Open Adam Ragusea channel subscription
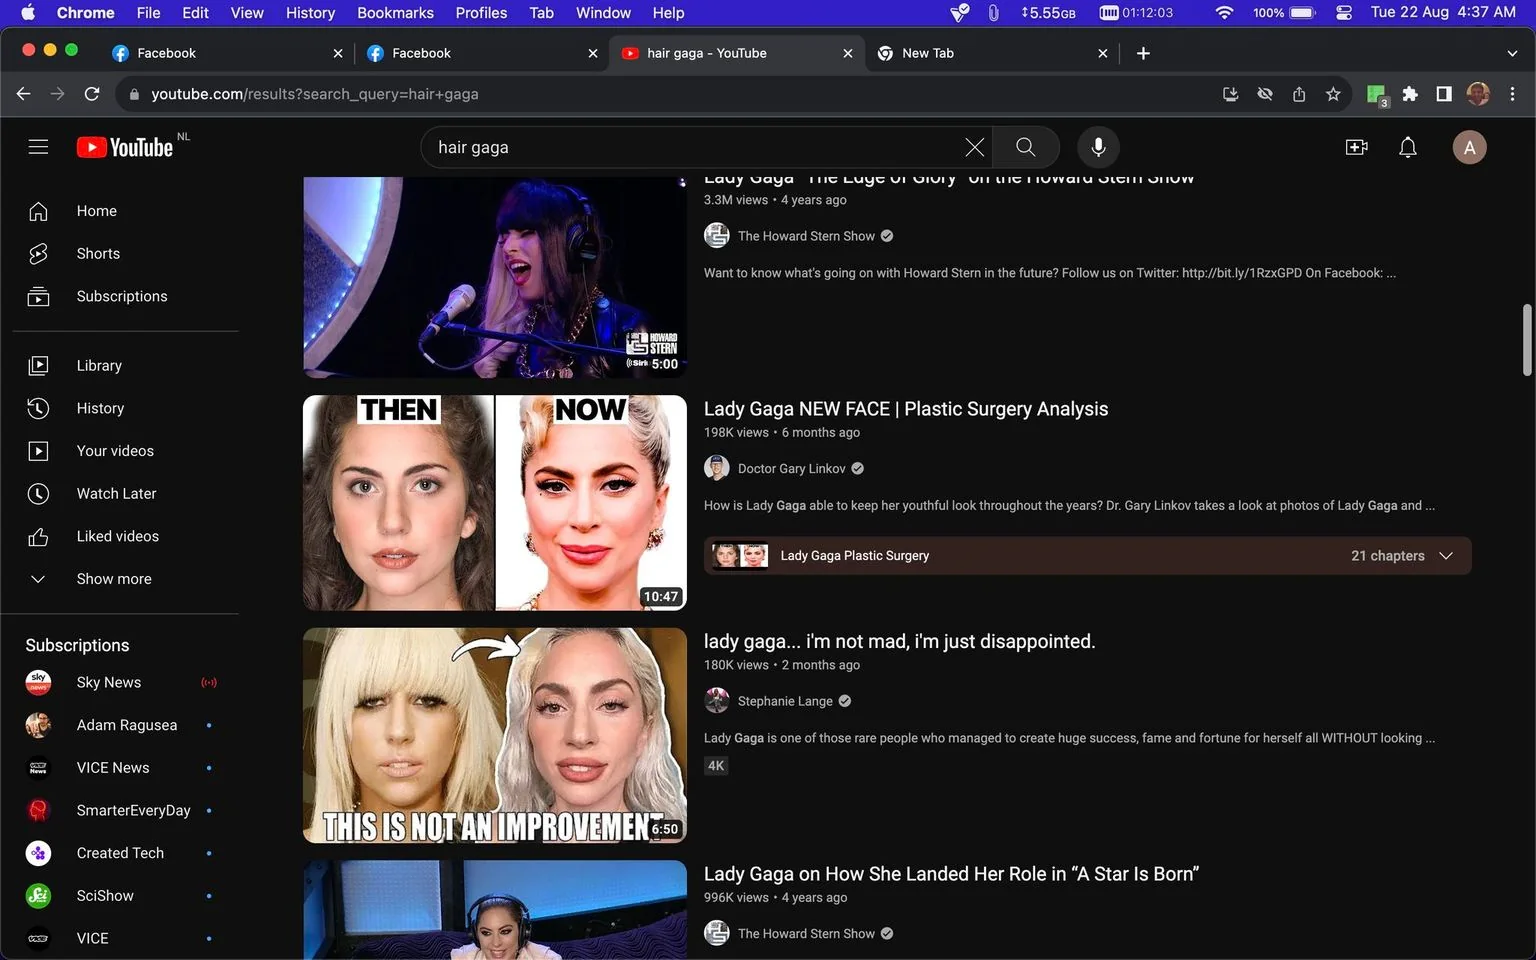Viewport: 1536px width, 960px height. 125,725
